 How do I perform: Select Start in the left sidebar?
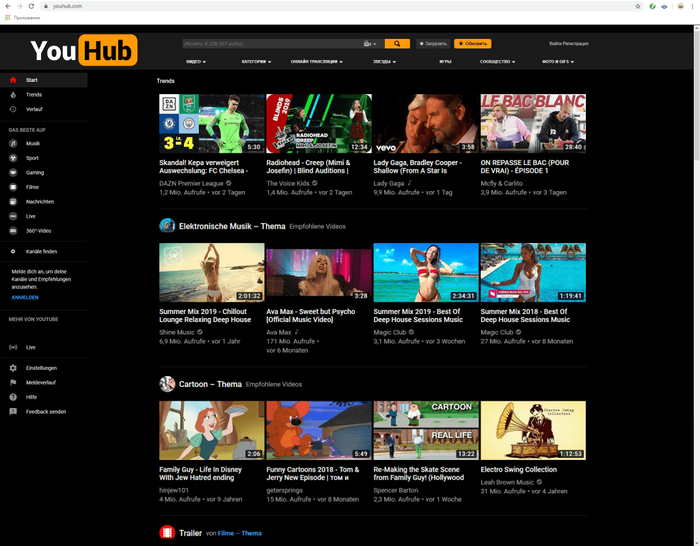point(32,80)
